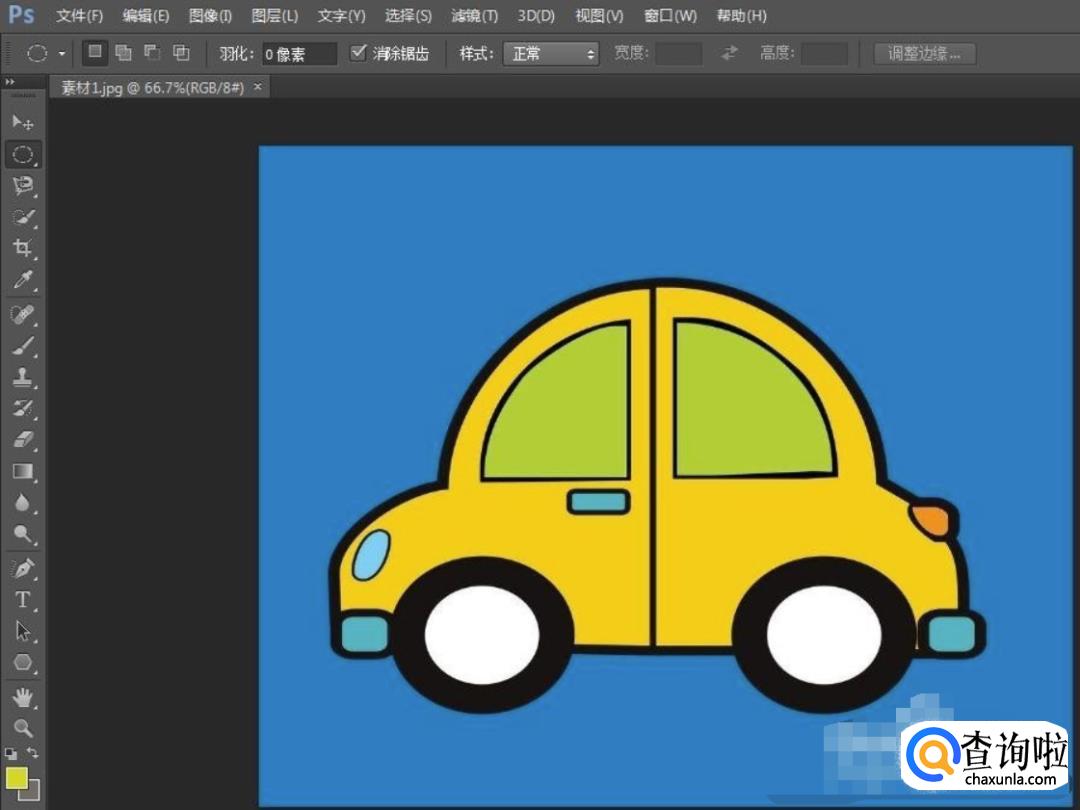Pick the Eyedropper tool

point(23,279)
